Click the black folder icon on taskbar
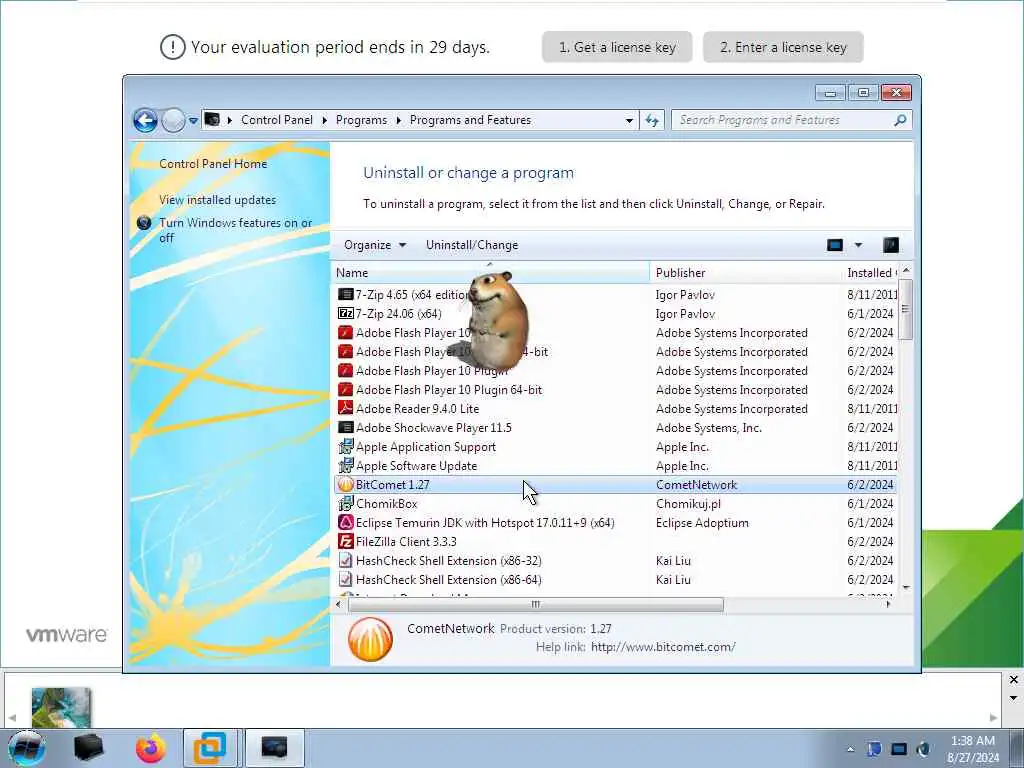 (88, 748)
